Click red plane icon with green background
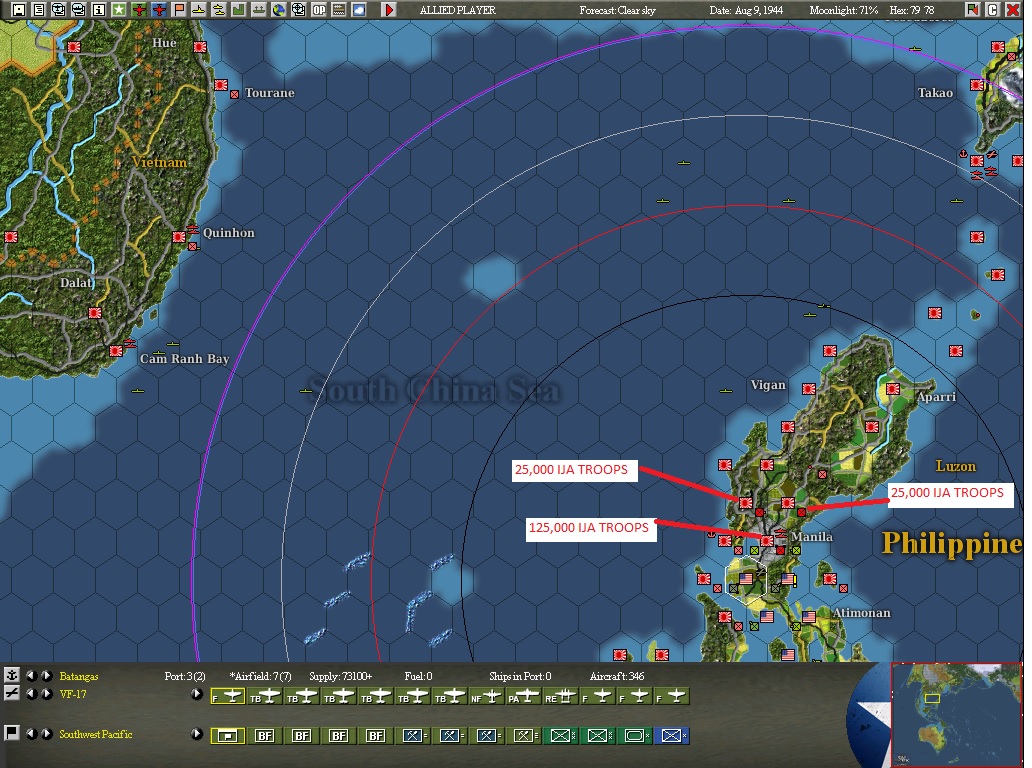Viewport: 1032px width, 768px height. [x=139, y=10]
